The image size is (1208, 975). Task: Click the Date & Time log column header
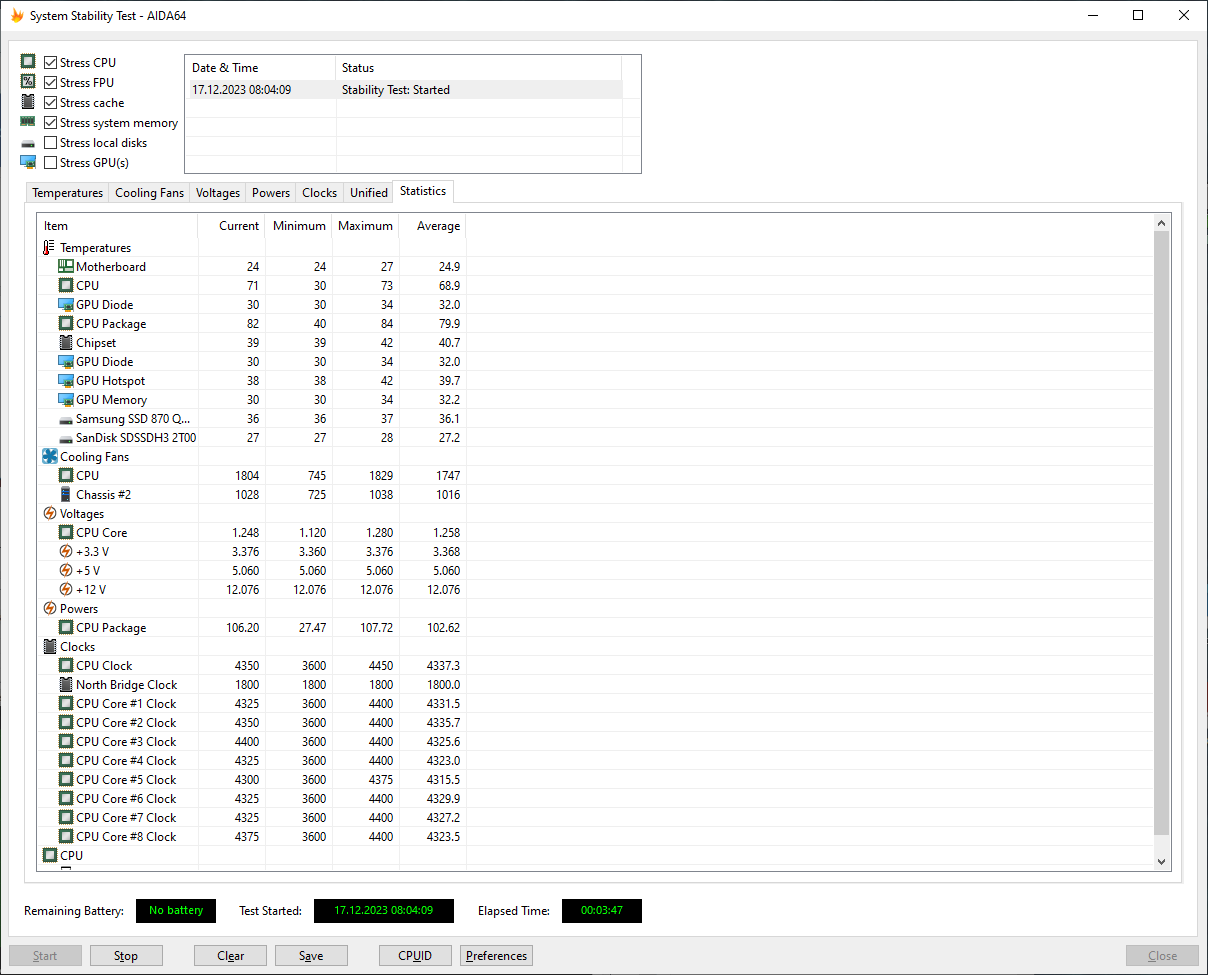[261, 68]
